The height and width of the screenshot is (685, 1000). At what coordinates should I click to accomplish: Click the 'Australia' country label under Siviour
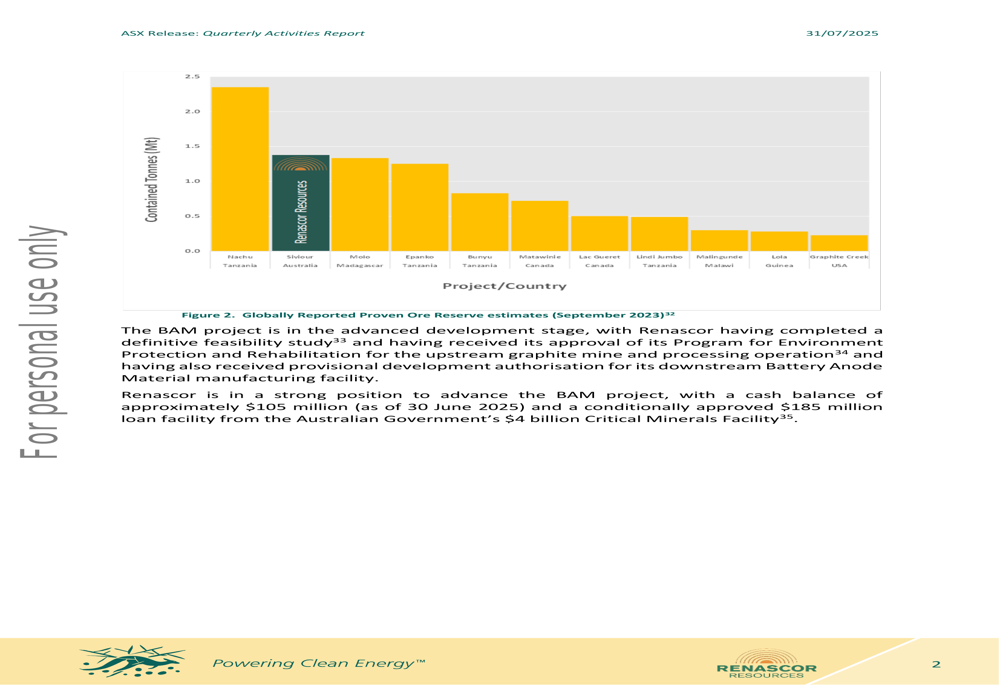(300, 265)
